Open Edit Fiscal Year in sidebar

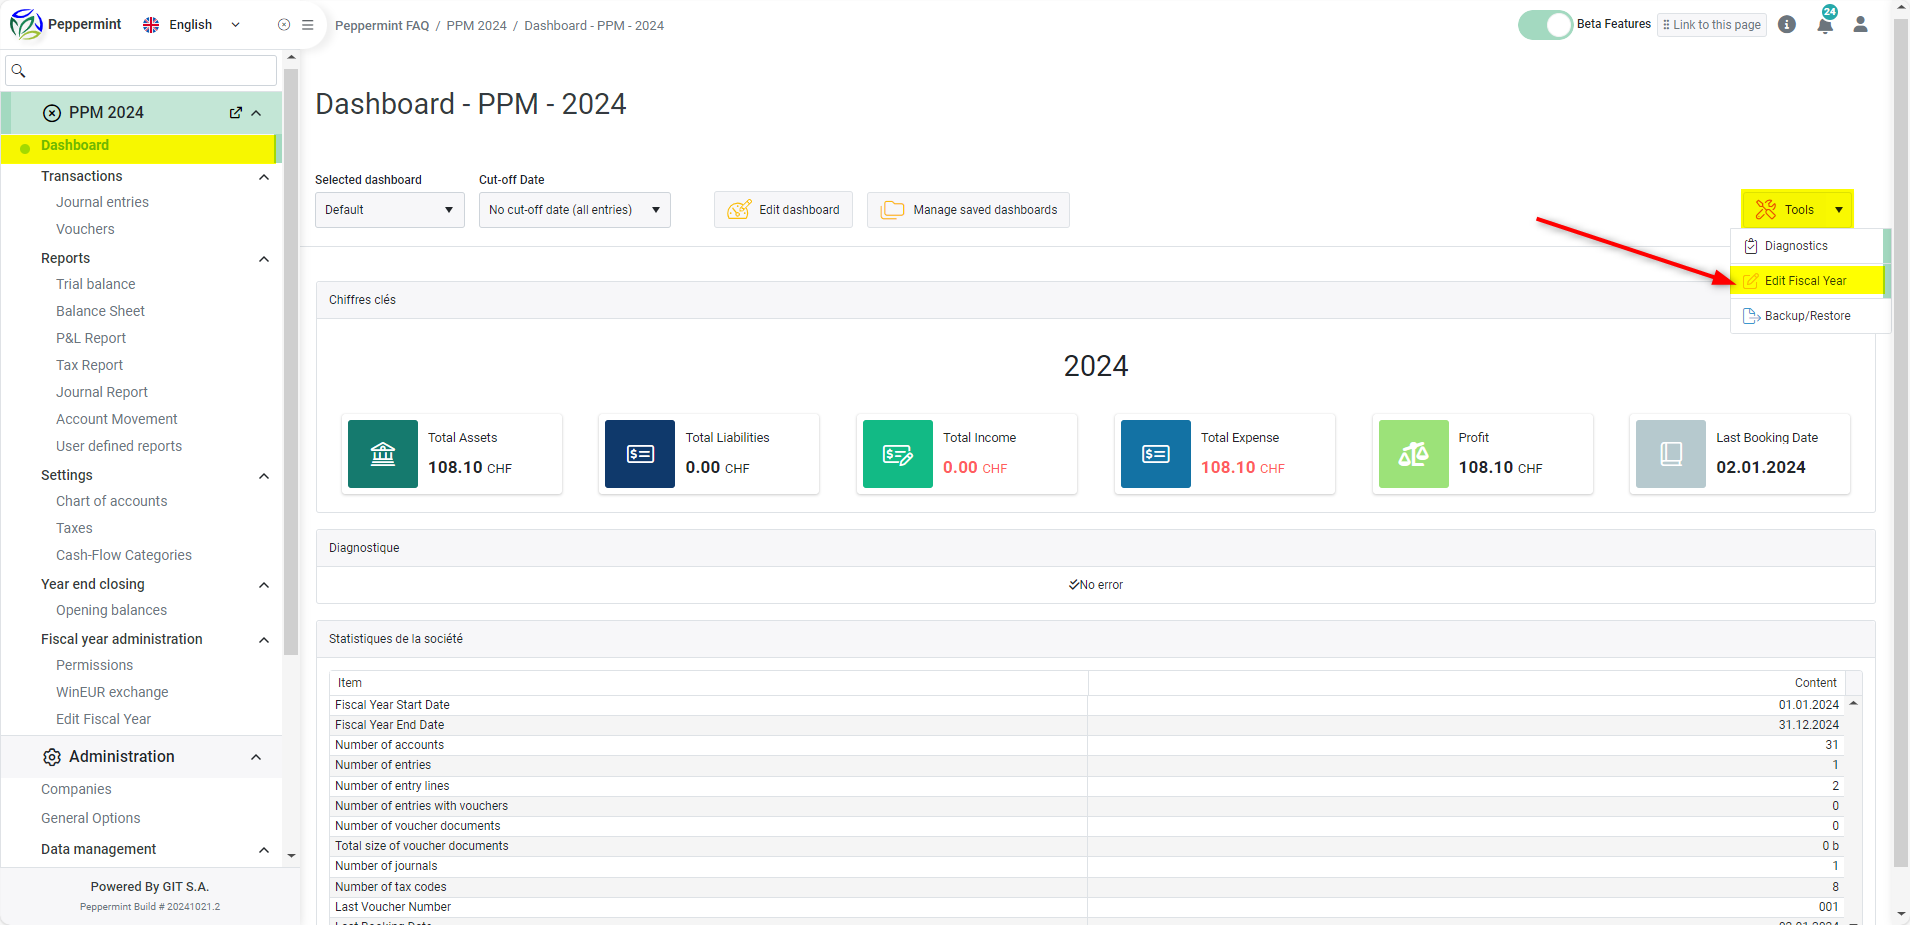[x=103, y=719]
